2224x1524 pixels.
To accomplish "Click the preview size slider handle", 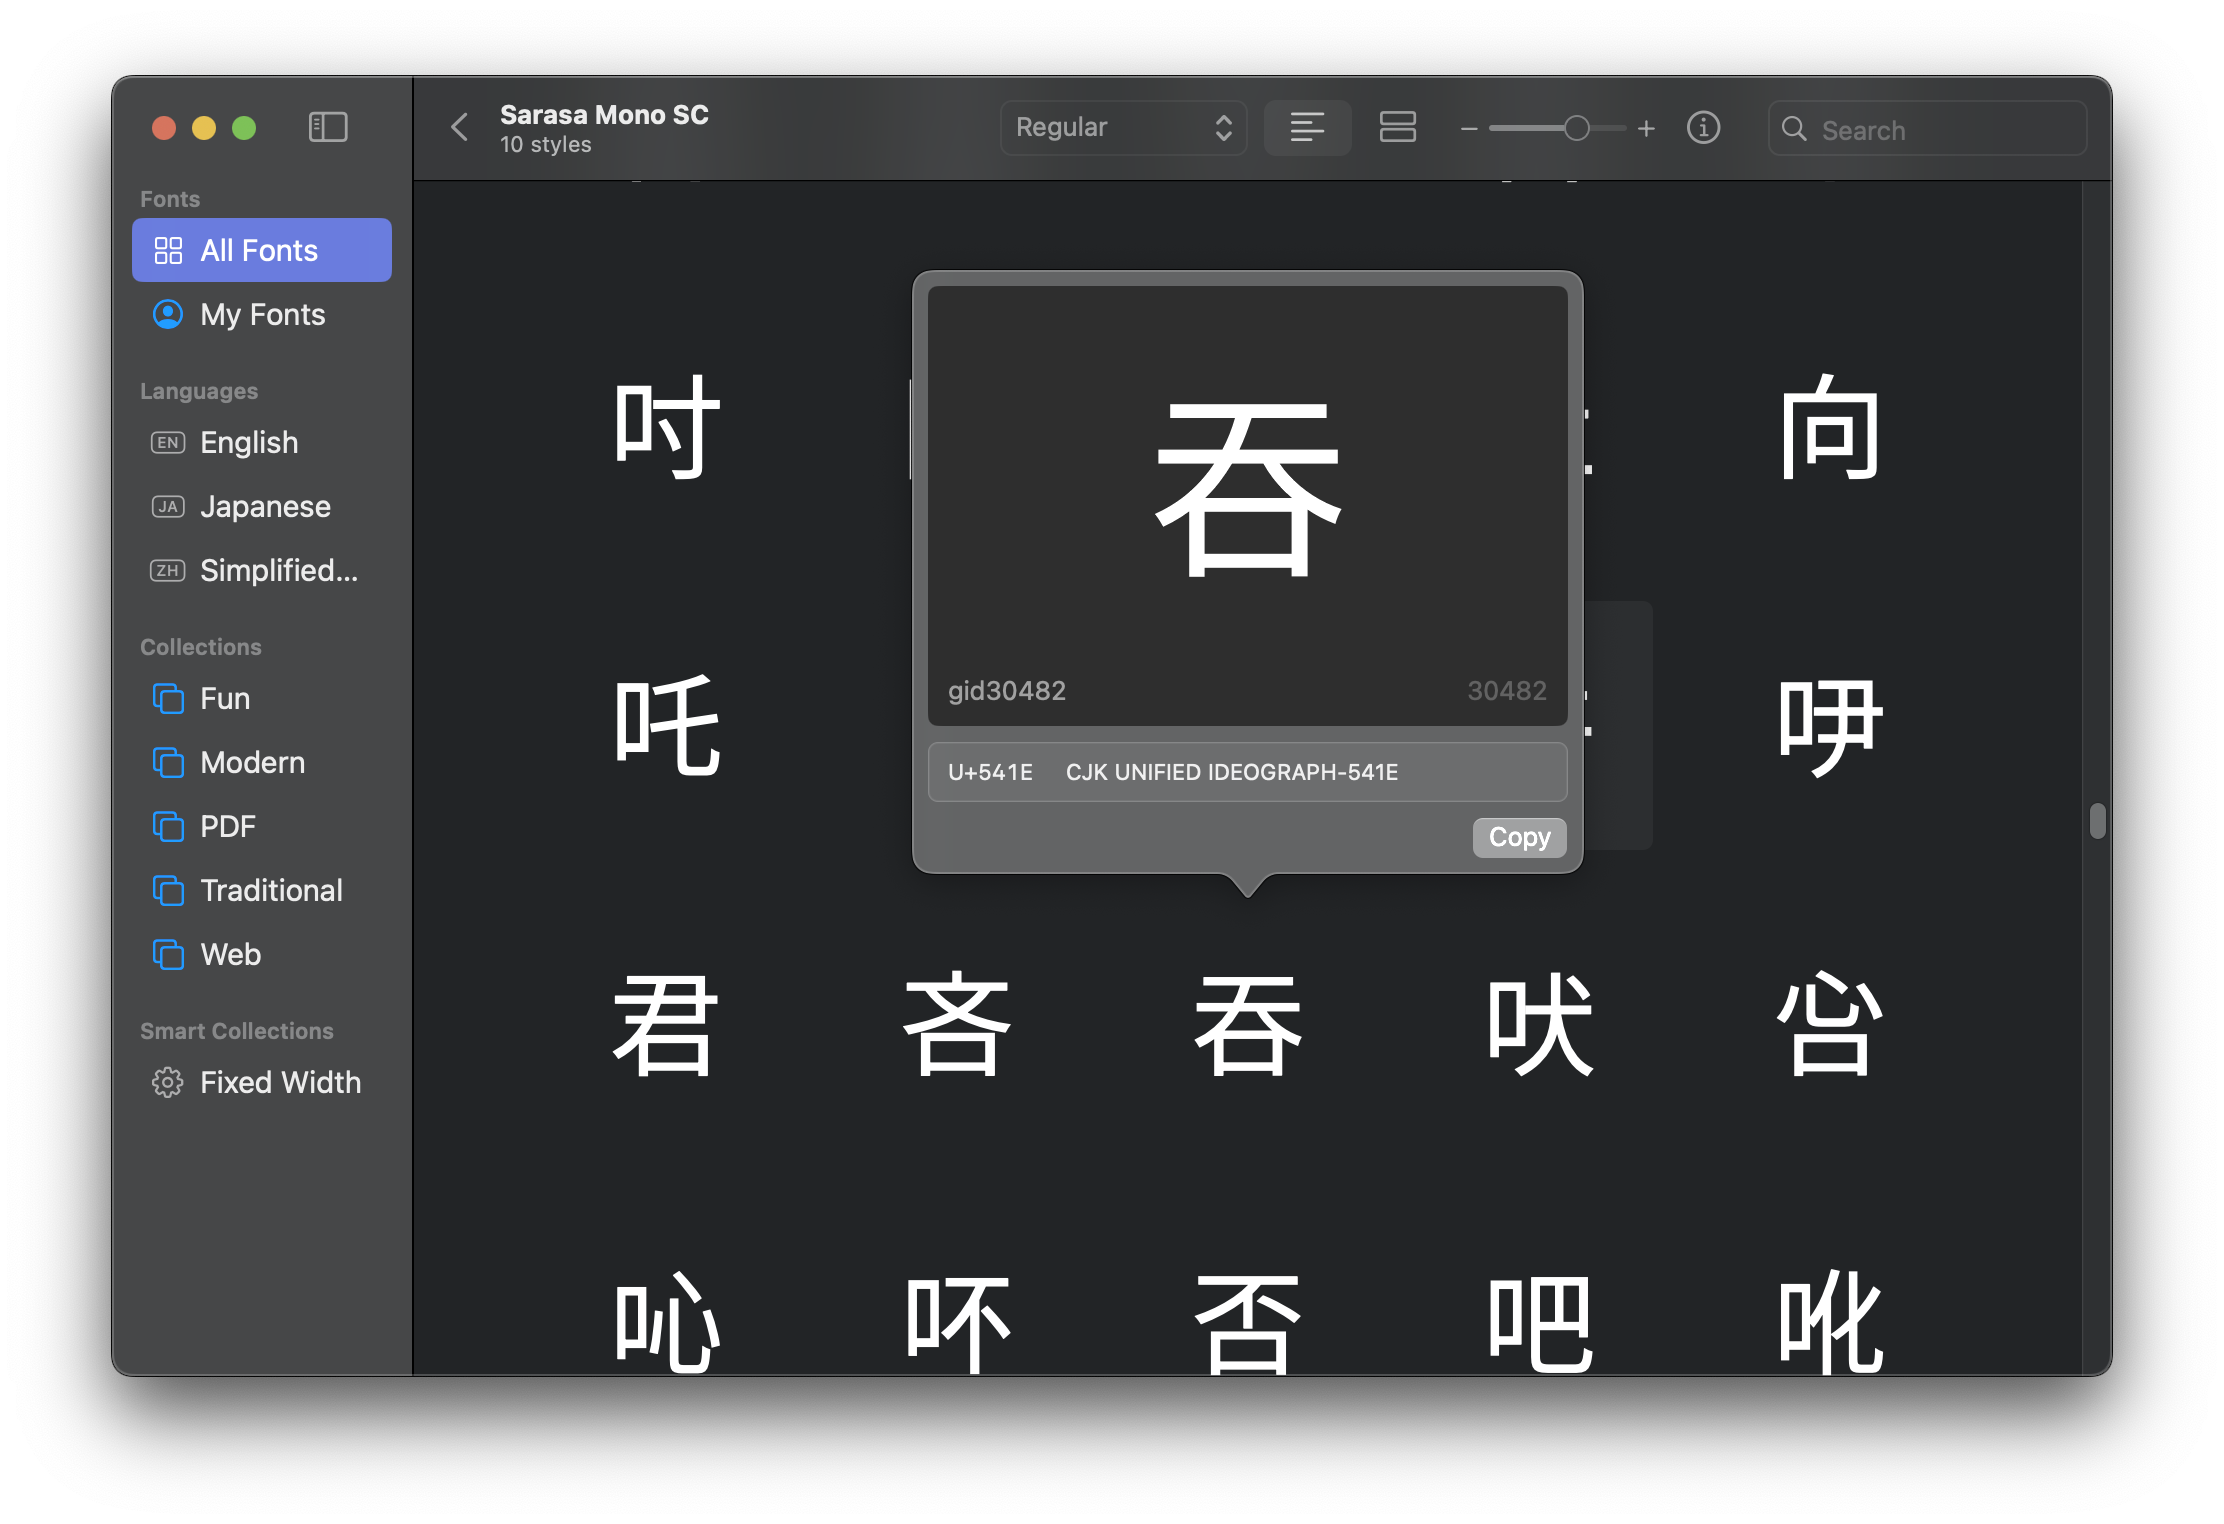I will click(x=1576, y=128).
